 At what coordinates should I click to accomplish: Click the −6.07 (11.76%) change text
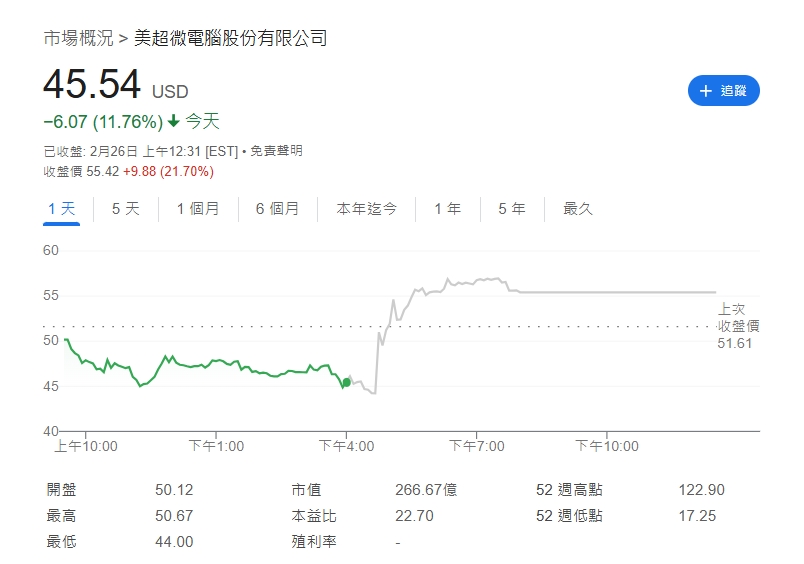[x=103, y=122]
